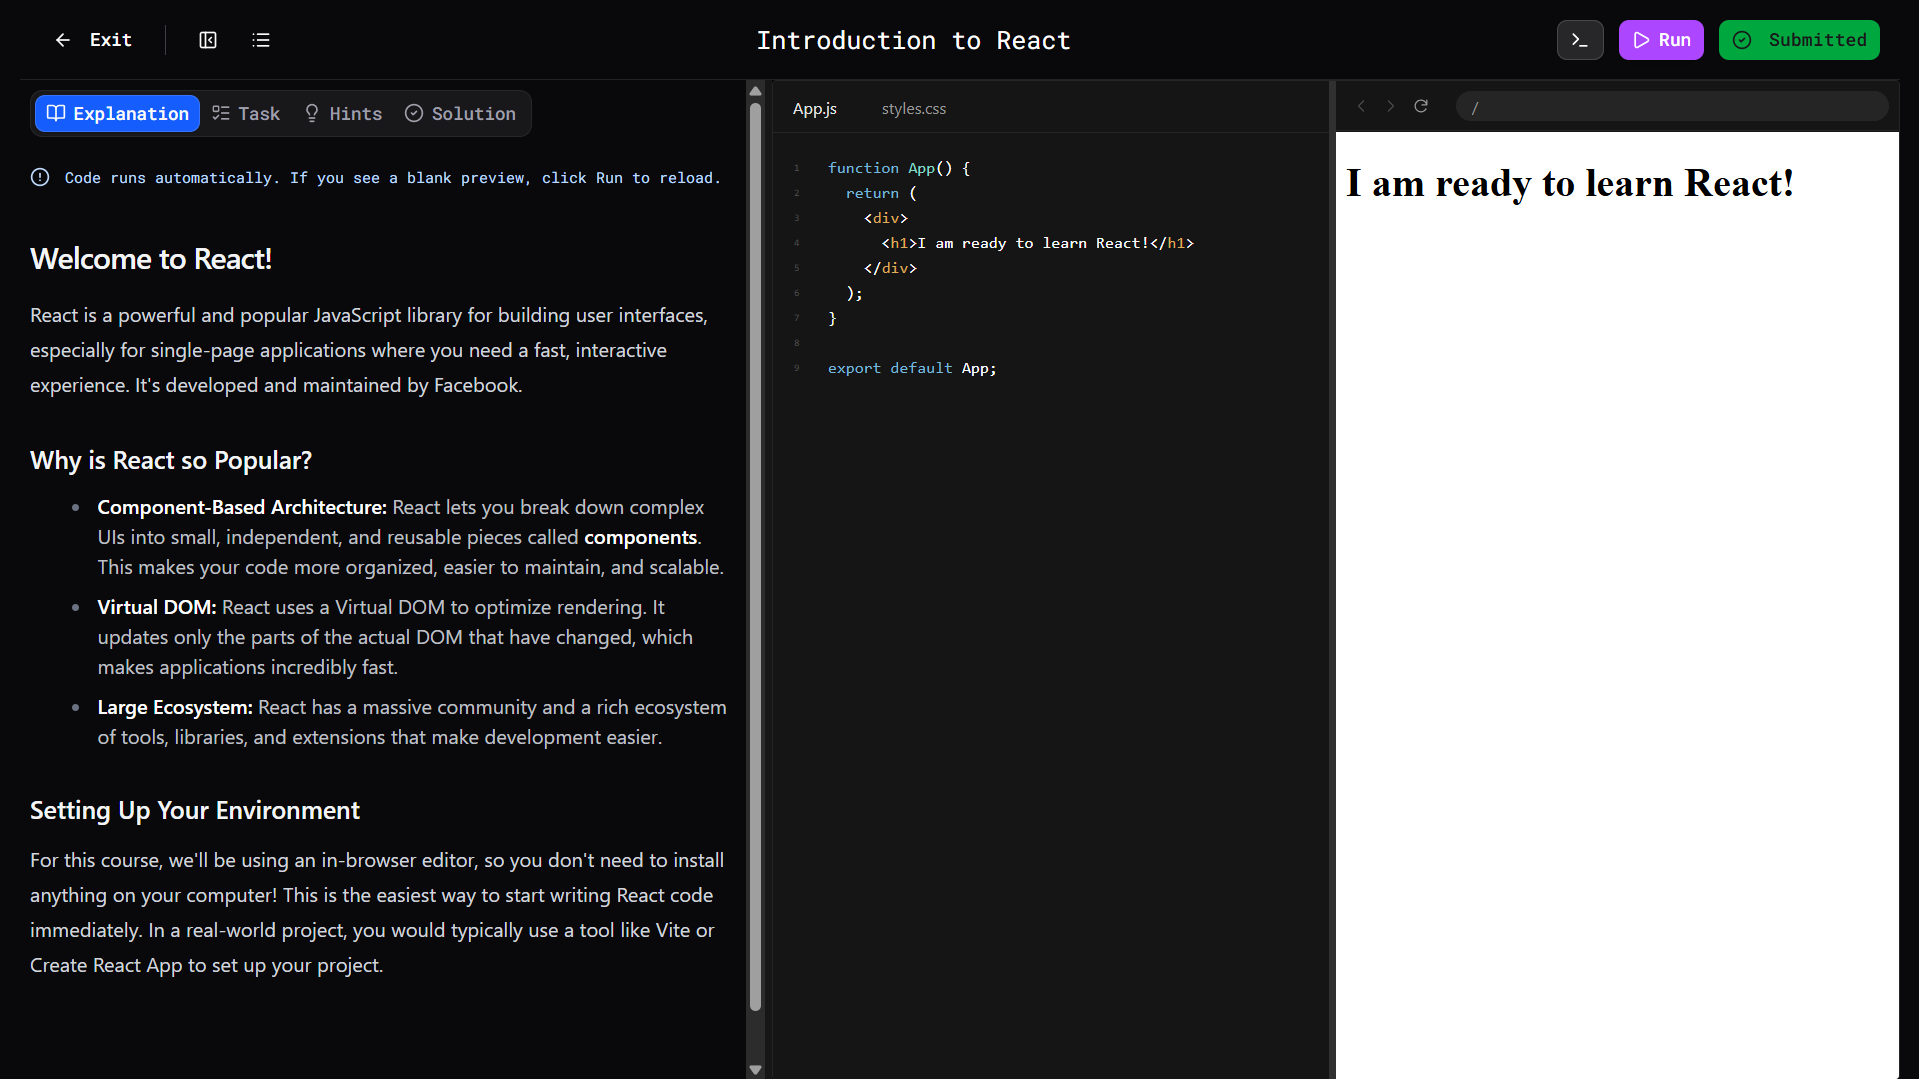Switch to the styles.css tab

[913, 108]
